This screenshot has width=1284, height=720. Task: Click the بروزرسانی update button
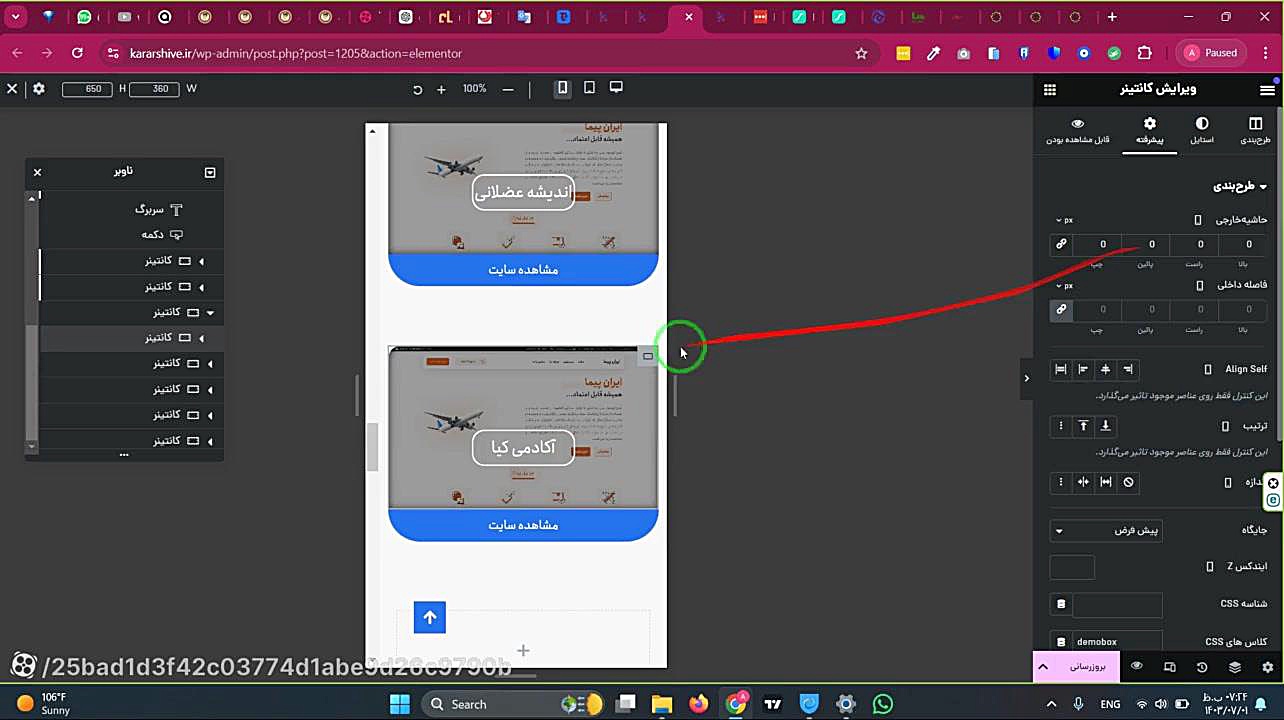[x=1085, y=666]
